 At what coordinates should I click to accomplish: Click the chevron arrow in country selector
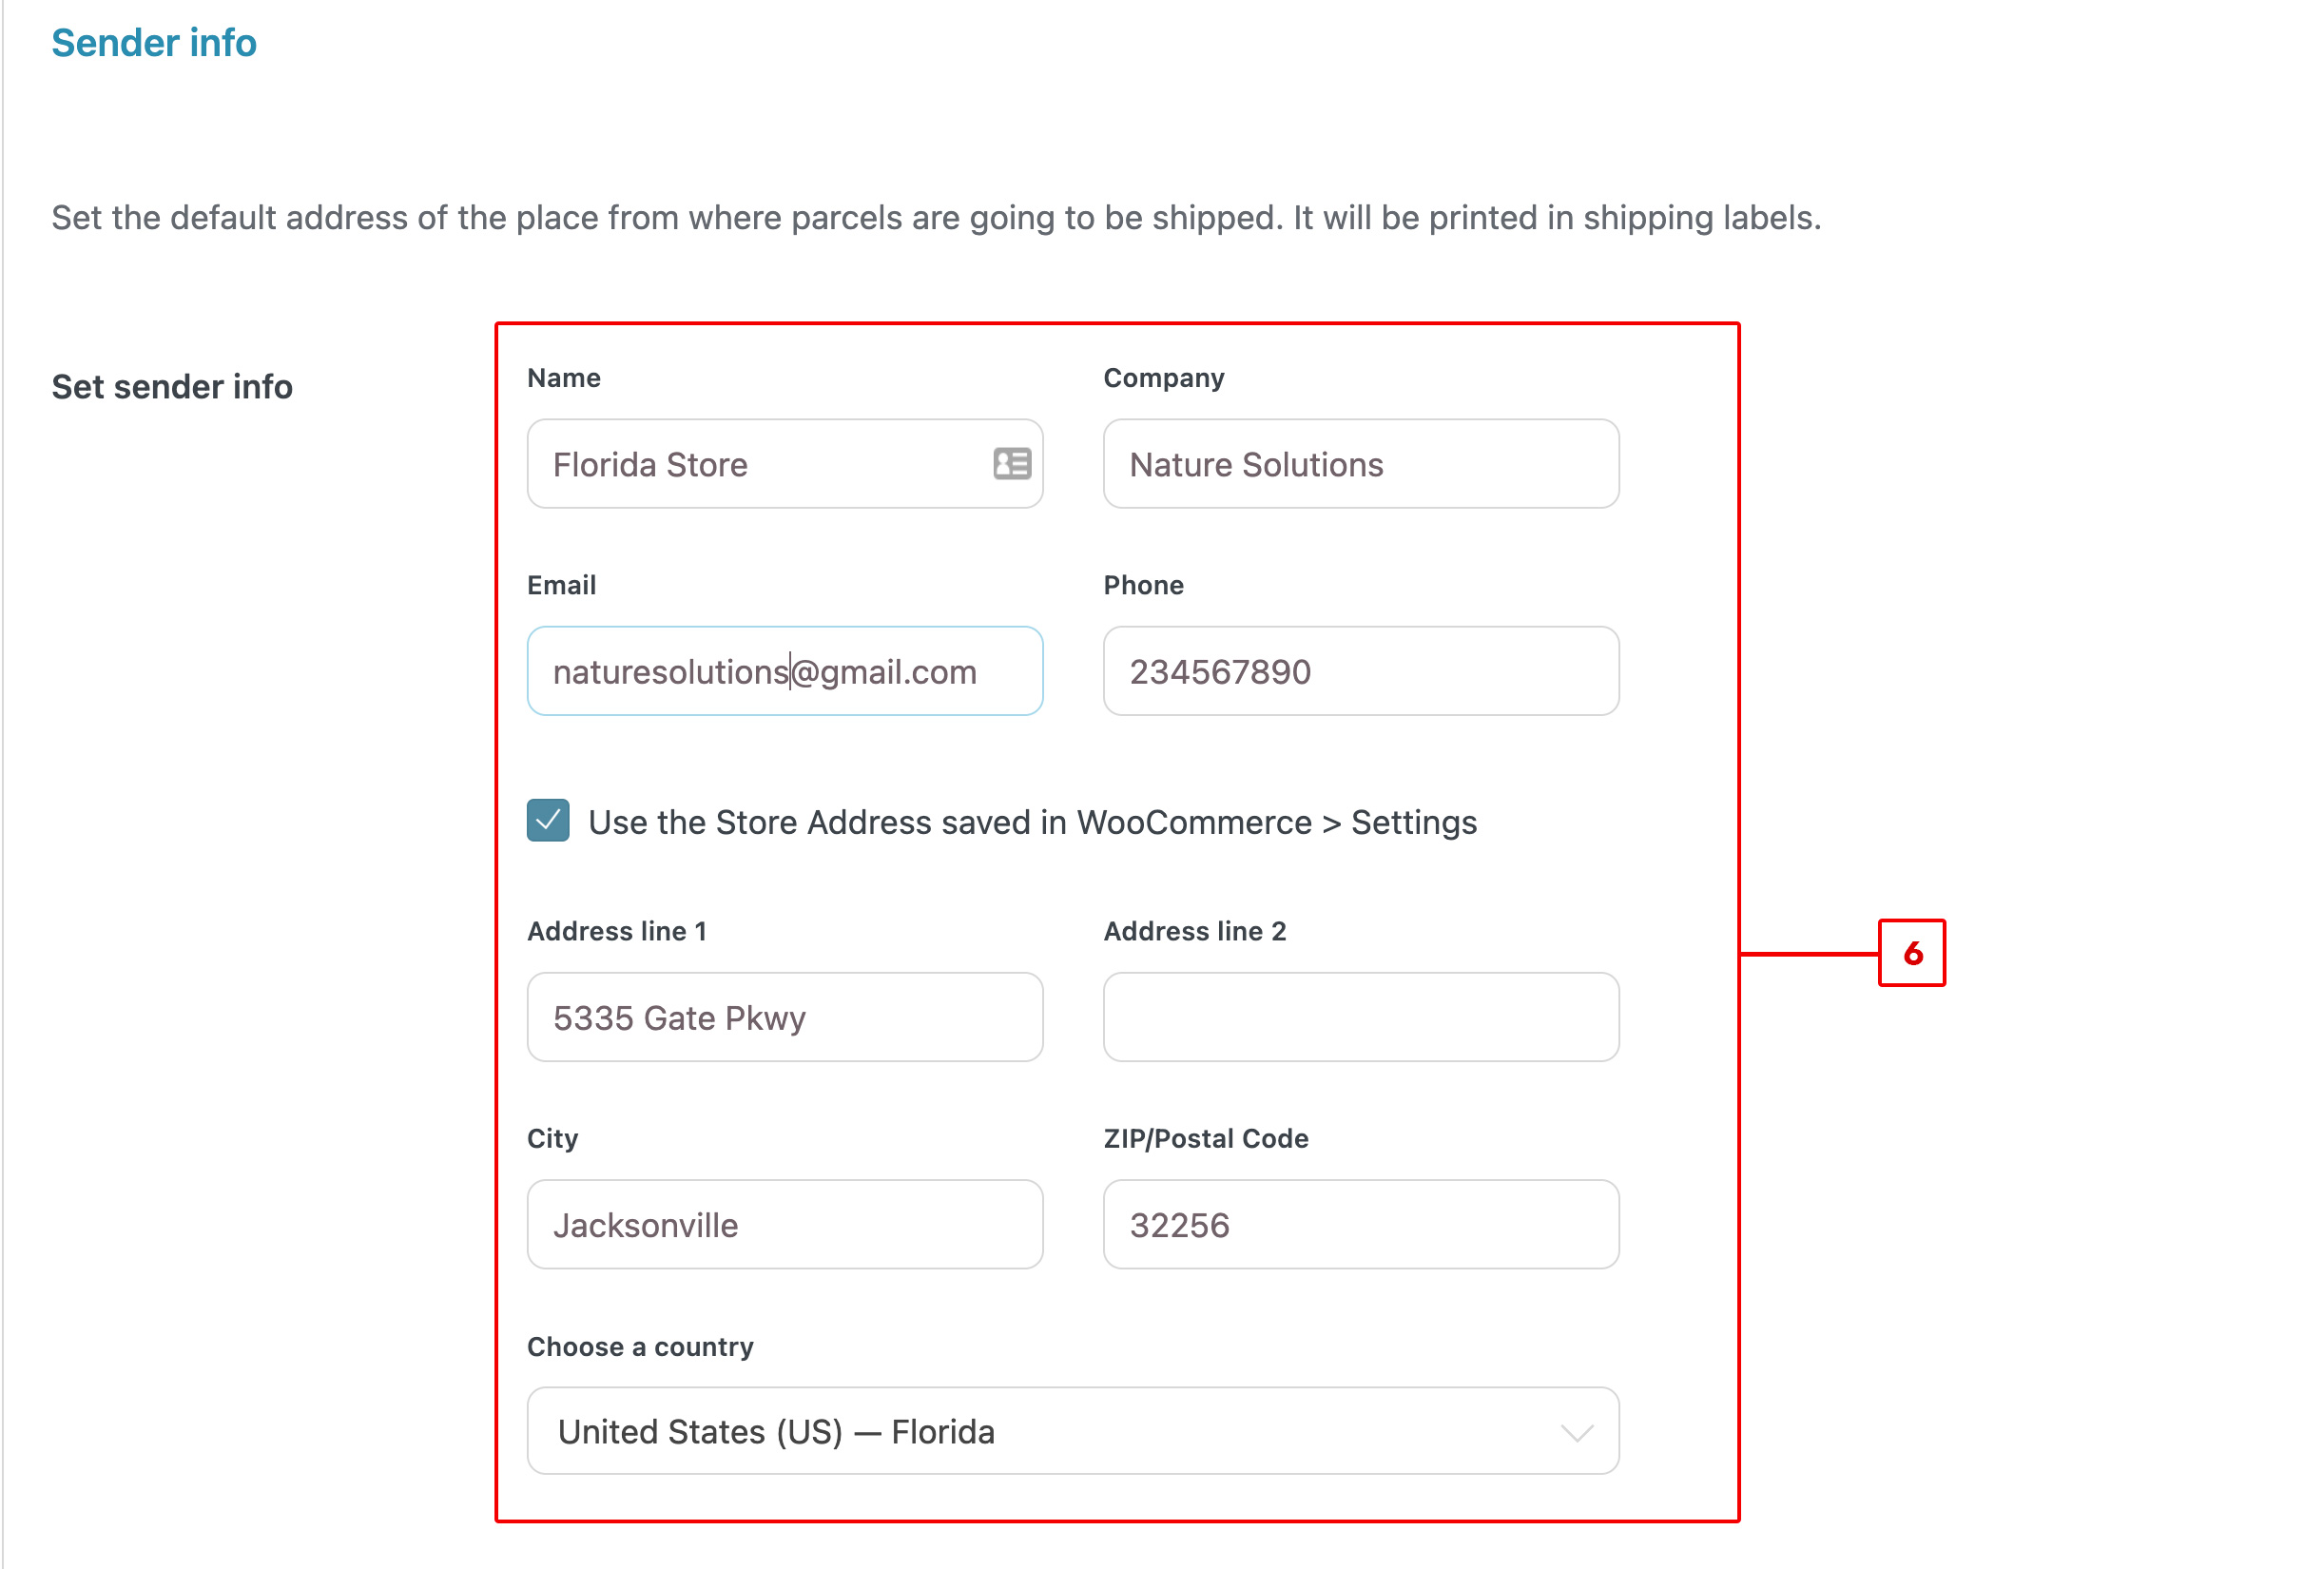click(1577, 1433)
